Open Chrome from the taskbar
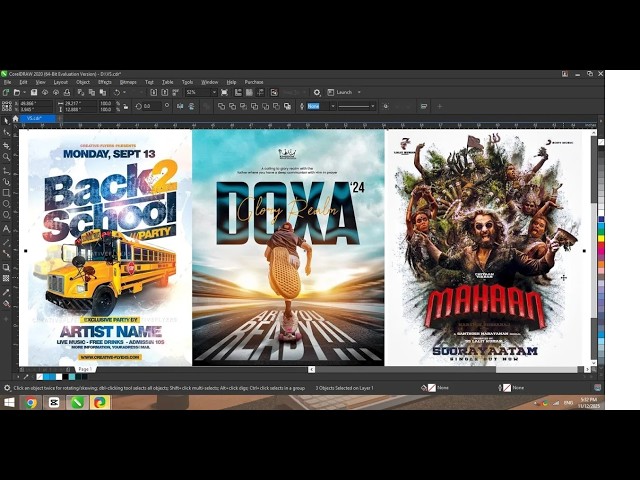Image resolution: width=640 pixels, height=480 pixels. (x=30, y=402)
